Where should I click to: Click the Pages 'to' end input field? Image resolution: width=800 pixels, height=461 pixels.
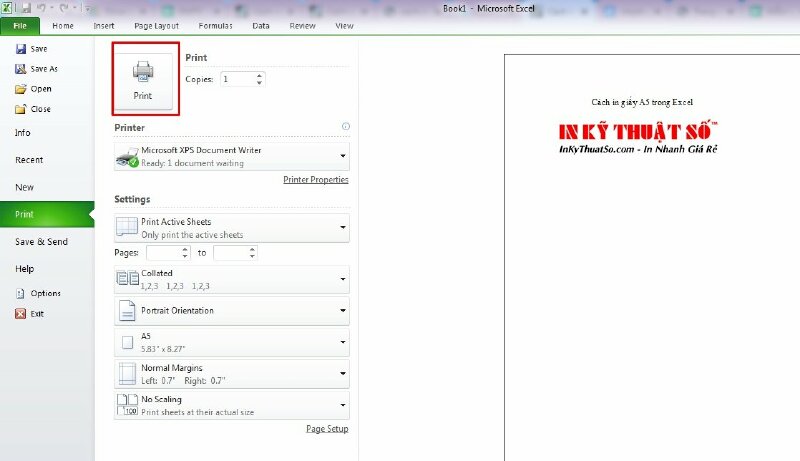pos(231,252)
